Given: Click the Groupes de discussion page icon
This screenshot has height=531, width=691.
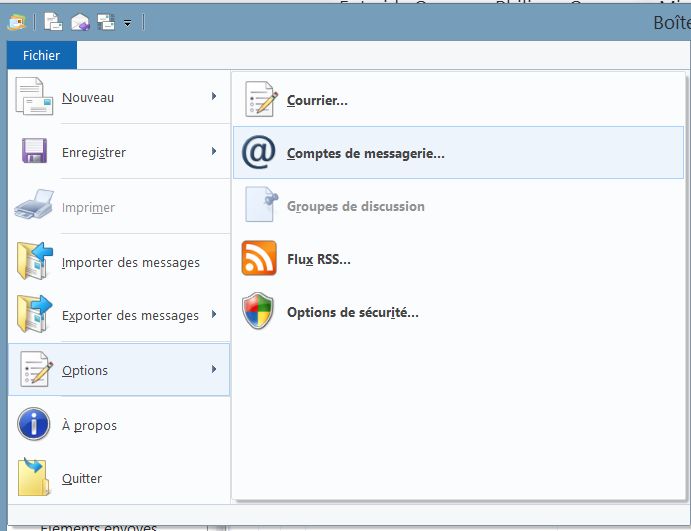Looking at the screenshot, I should tap(262, 204).
